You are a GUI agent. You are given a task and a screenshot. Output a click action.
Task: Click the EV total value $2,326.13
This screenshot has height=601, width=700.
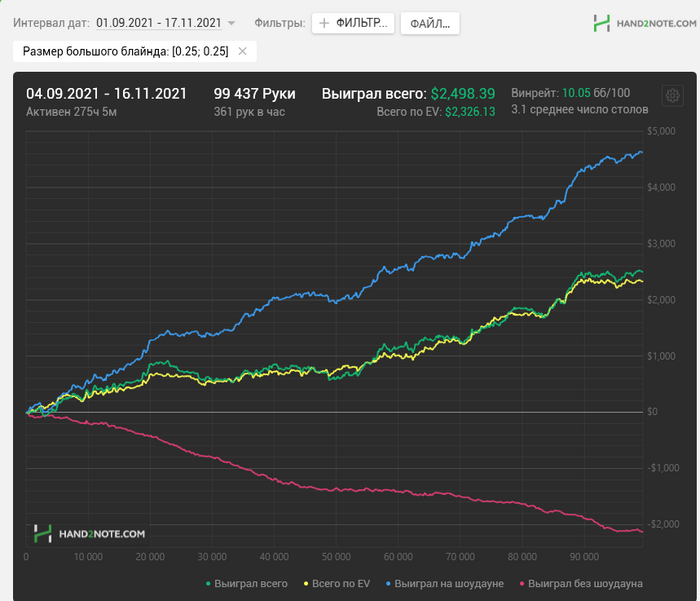[470, 112]
